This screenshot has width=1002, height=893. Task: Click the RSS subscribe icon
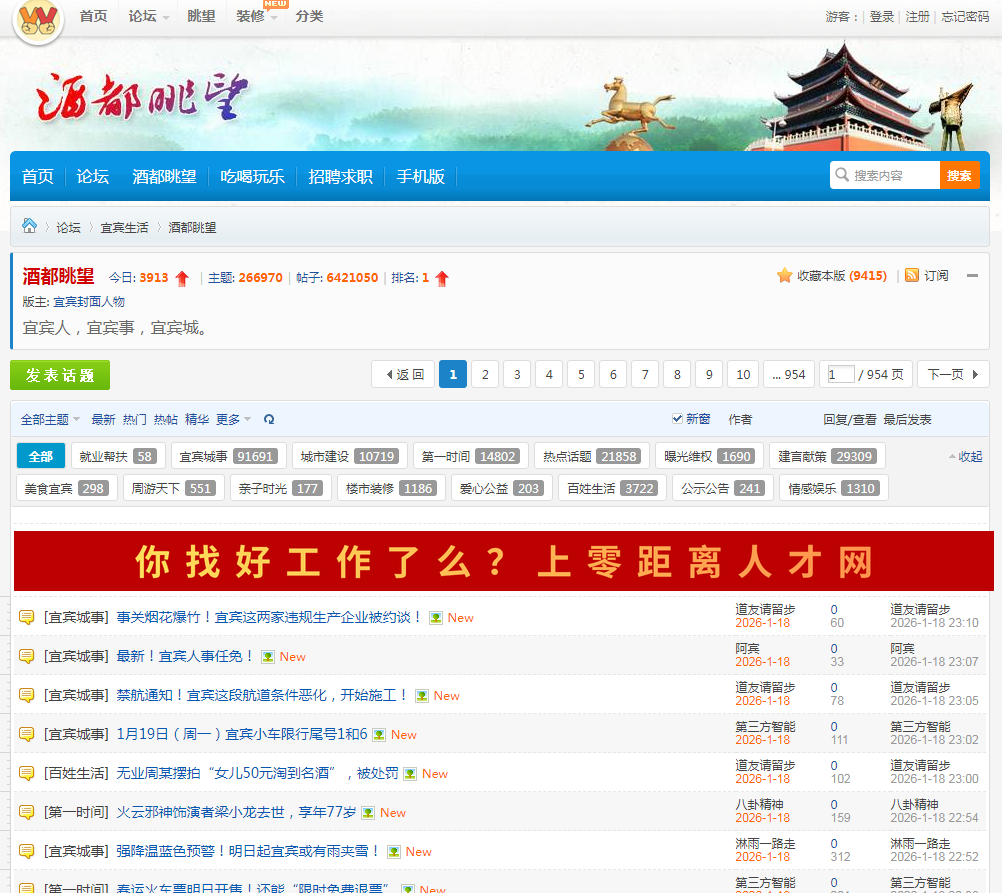coord(911,276)
